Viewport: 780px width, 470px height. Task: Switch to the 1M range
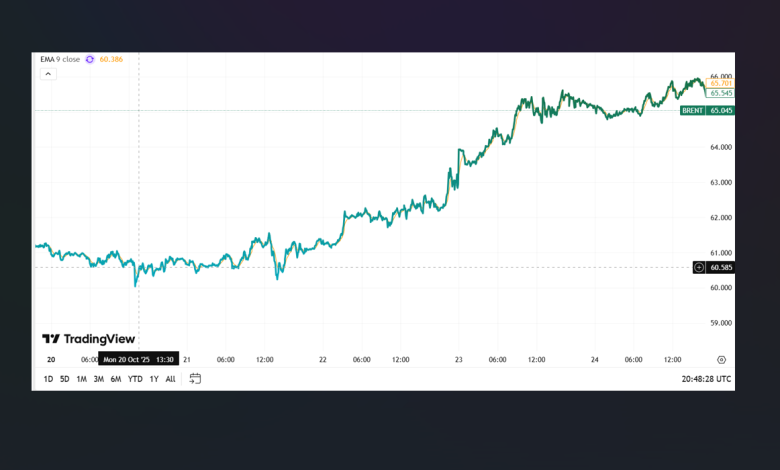point(81,379)
